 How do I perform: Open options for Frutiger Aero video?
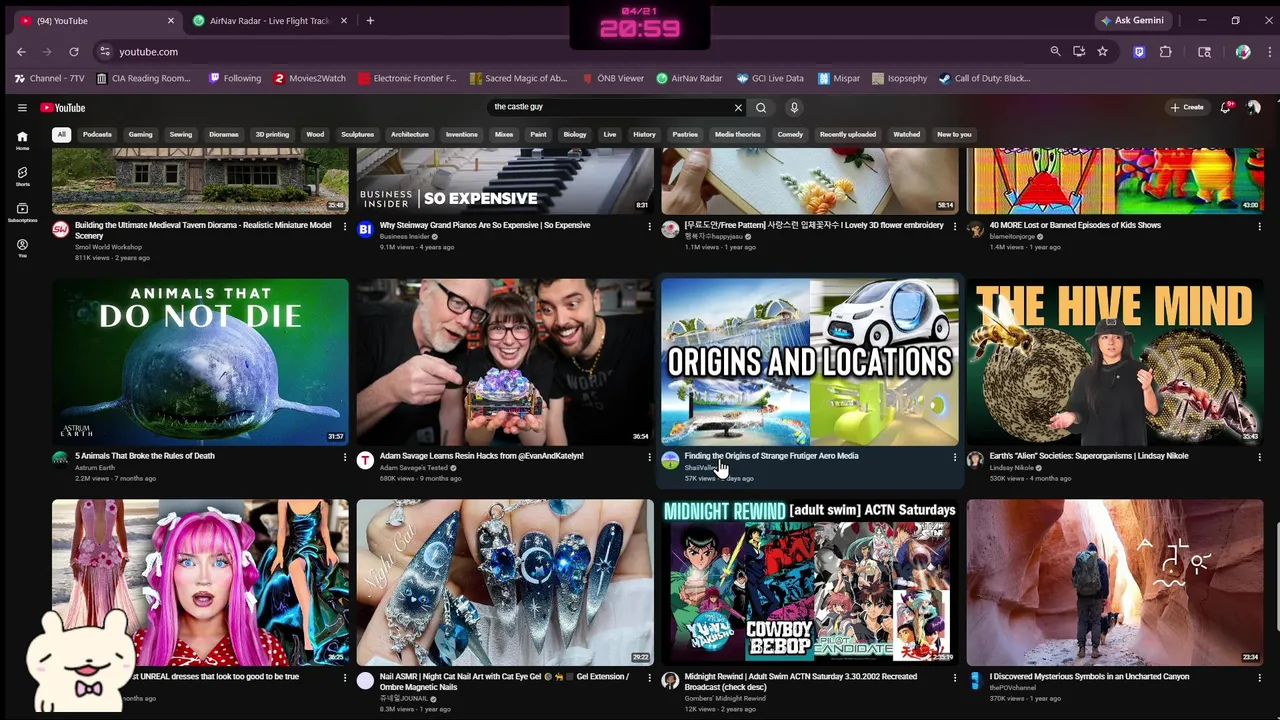(955, 457)
